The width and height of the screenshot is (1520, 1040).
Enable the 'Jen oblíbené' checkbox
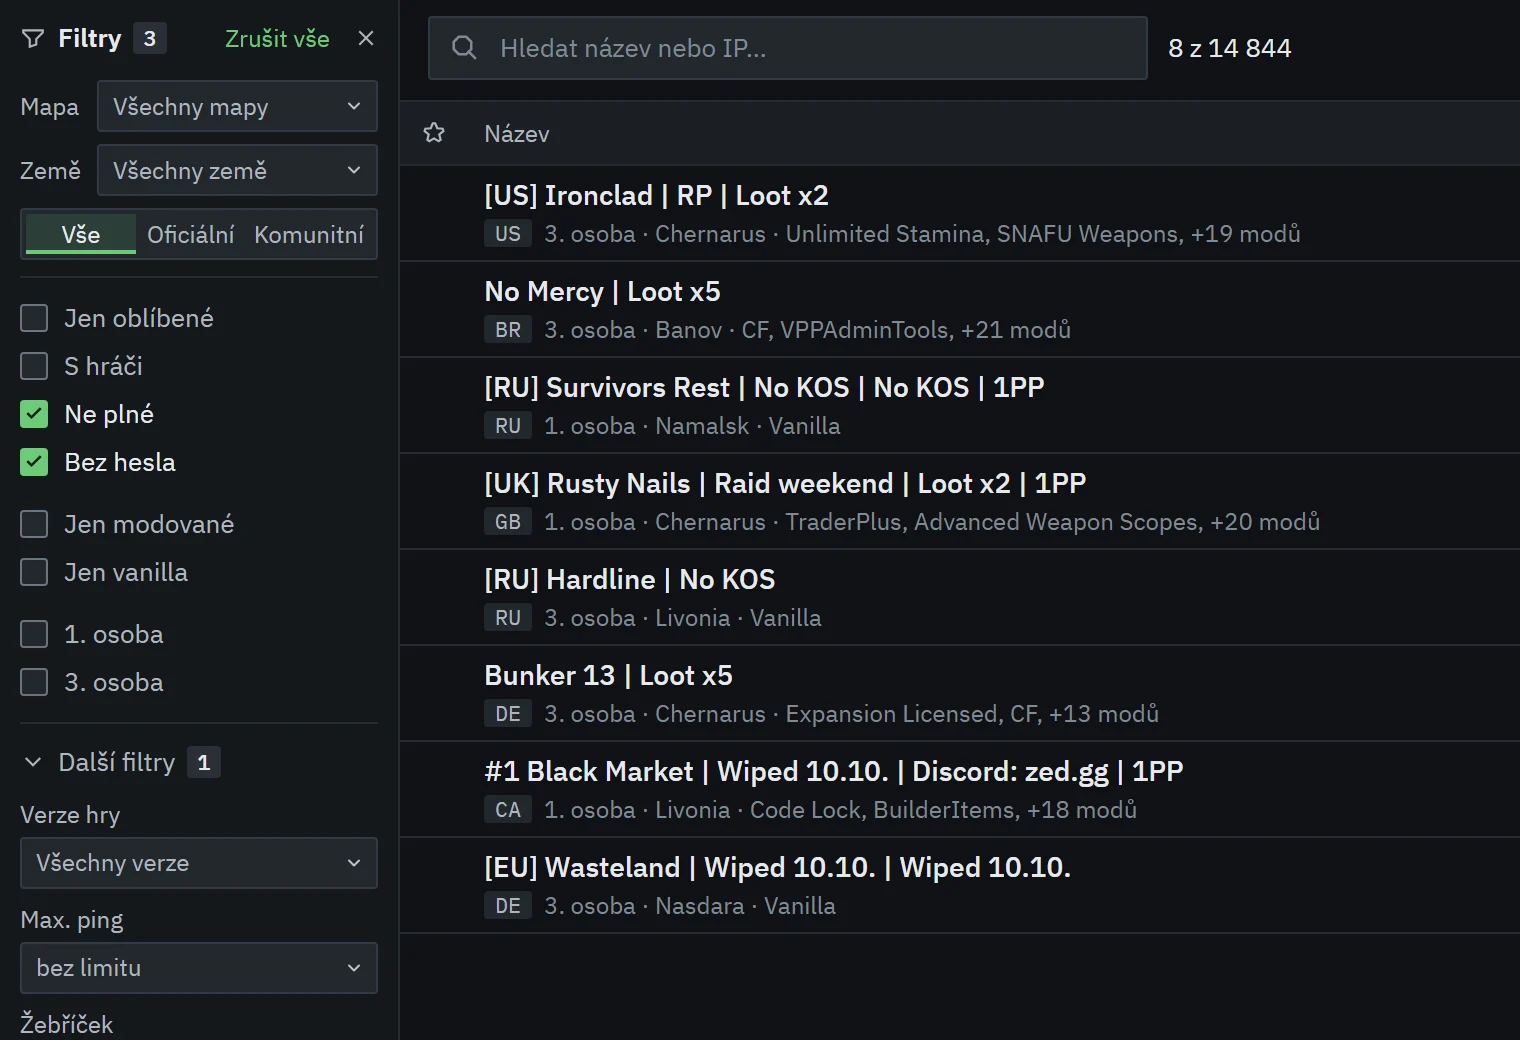tap(34, 318)
